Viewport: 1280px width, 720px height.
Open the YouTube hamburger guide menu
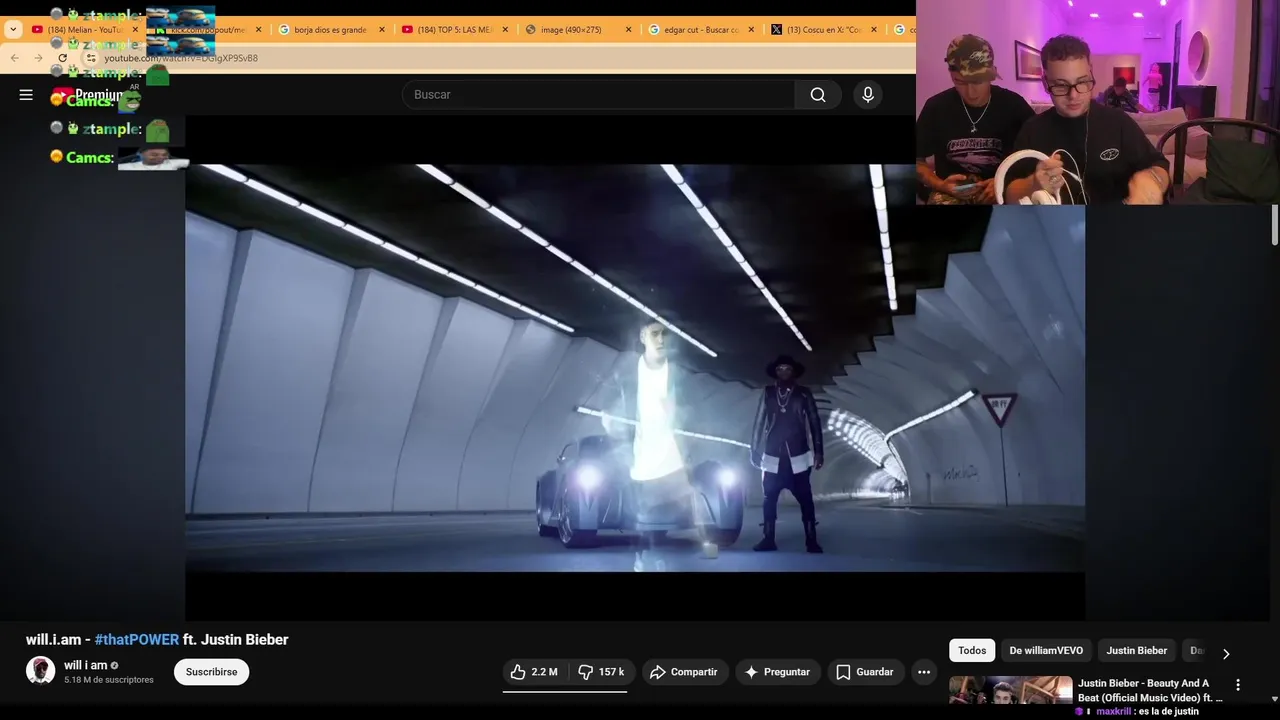click(26, 95)
